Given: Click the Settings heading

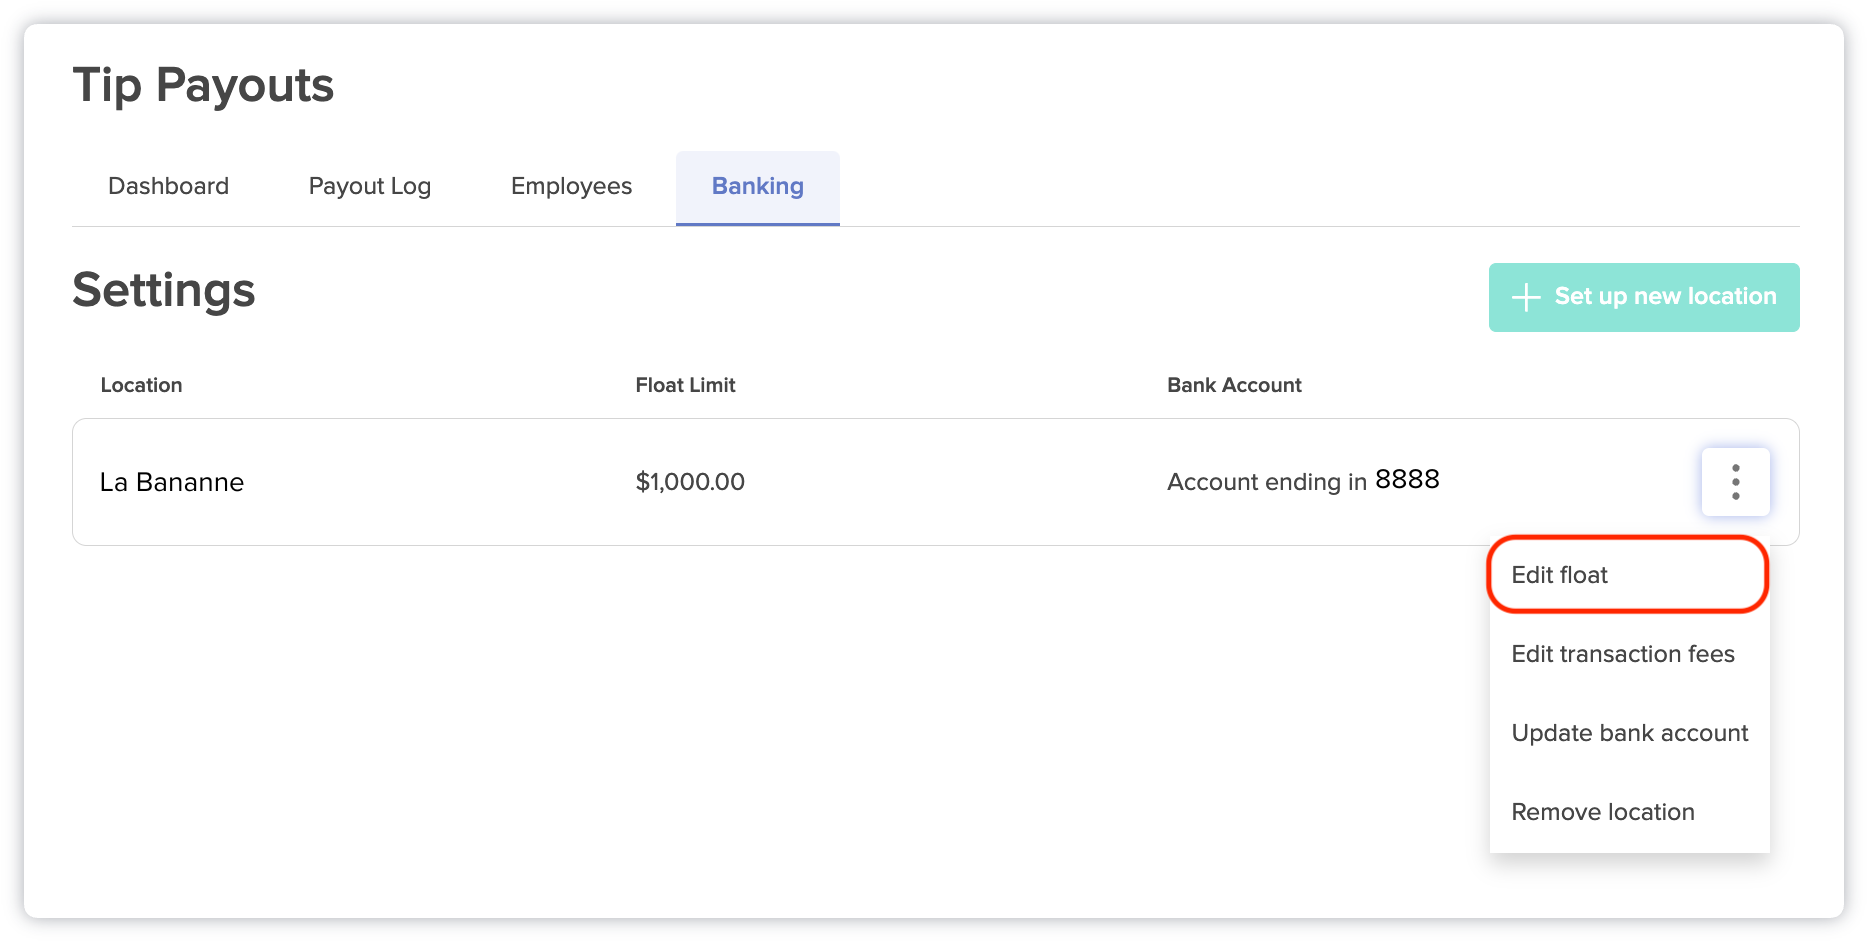Looking at the screenshot, I should coord(163,290).
